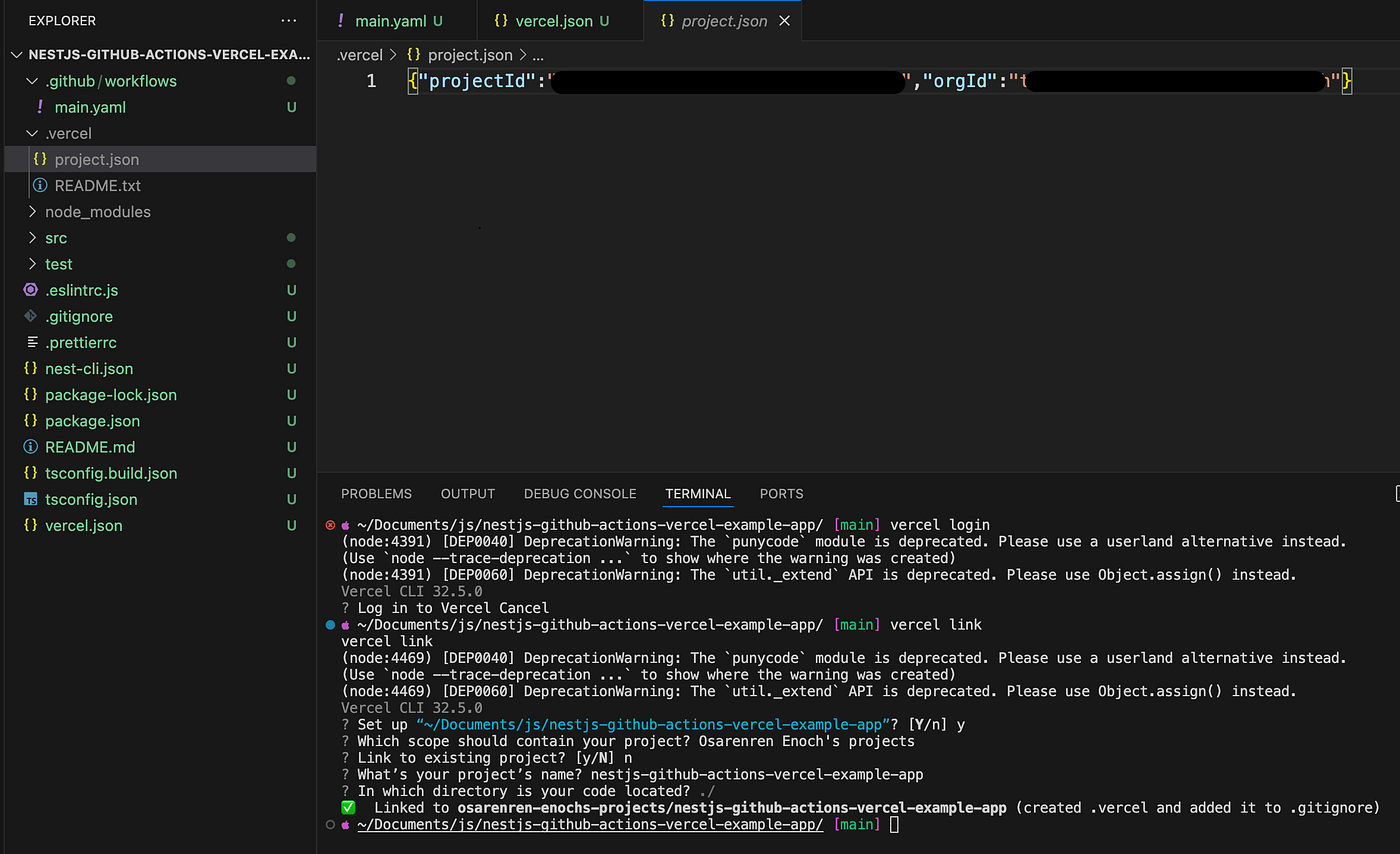Viewport: 1400px width, 854px height.
Task: Click the braces icon in the editor breadcrumb
Action: [x=413, y=55]
